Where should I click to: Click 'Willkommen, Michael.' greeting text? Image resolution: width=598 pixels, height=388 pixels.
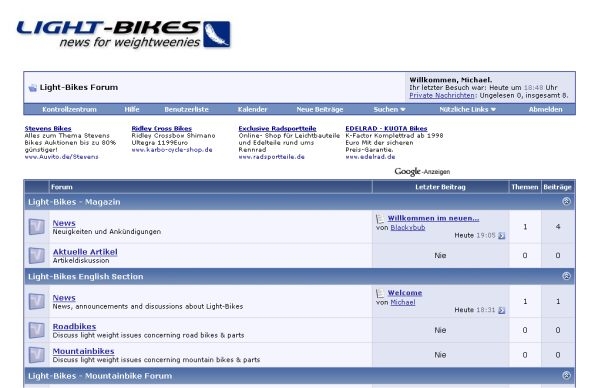tap(450, 80)
